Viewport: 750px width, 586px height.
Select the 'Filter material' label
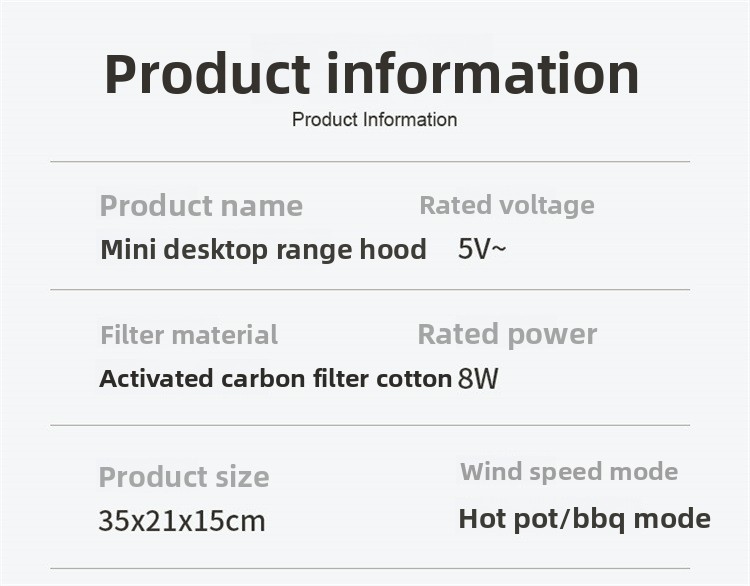pos(189,335)
